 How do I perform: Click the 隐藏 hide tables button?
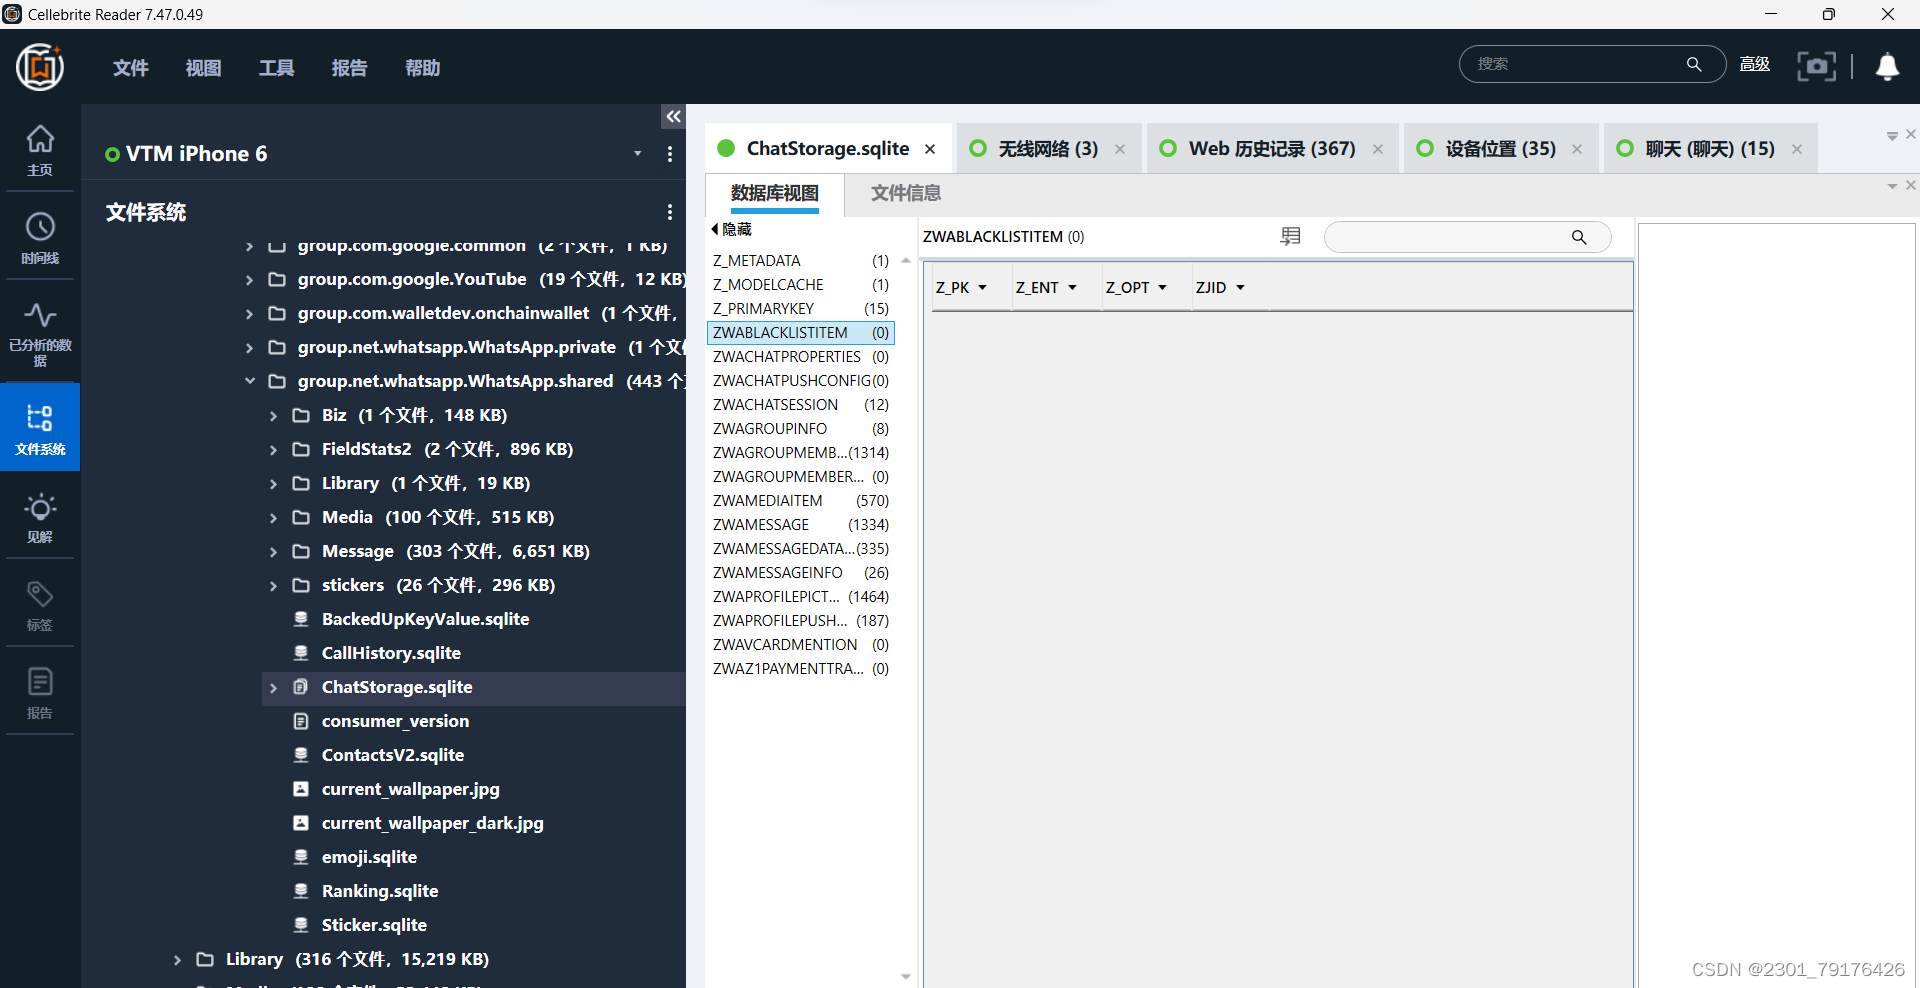click(x=732, y=229)
